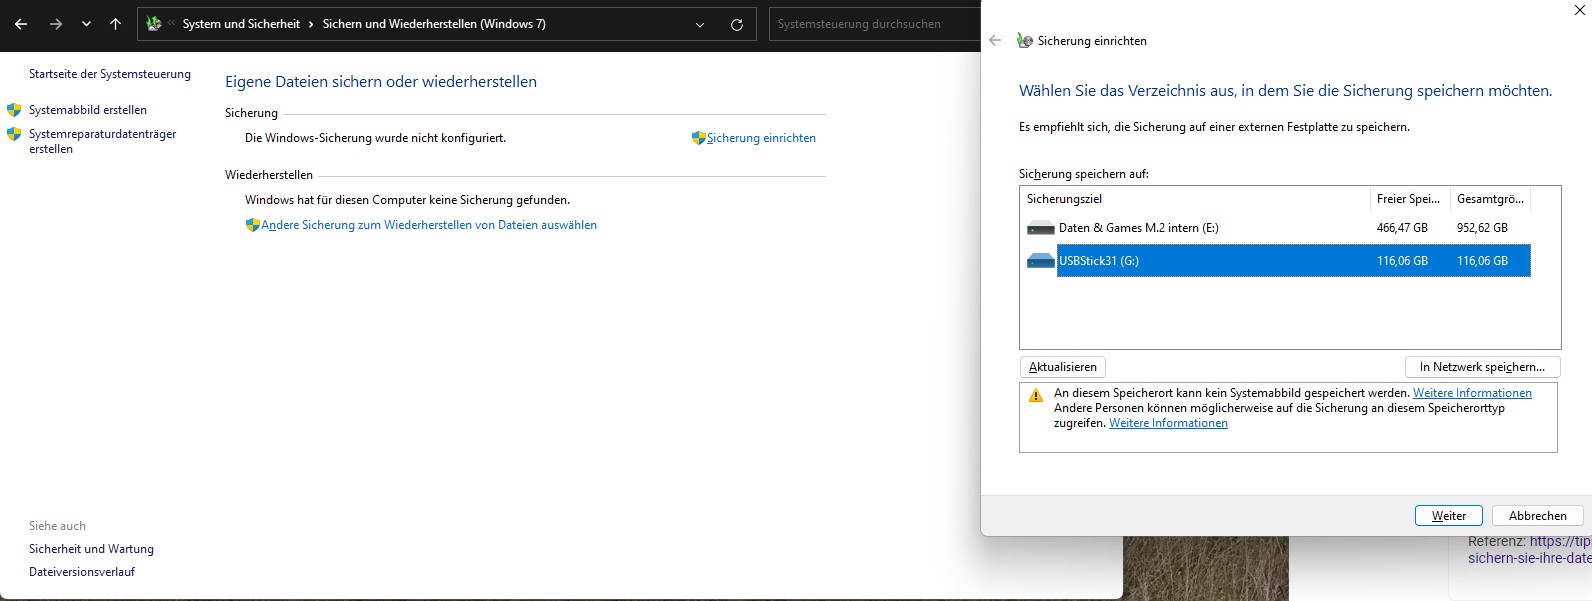Click the 'Sicherung einrichten' wizard title icon
Image resolution: width=1592 pixels, height=601 pixels.
click(x=1025, y=41)
